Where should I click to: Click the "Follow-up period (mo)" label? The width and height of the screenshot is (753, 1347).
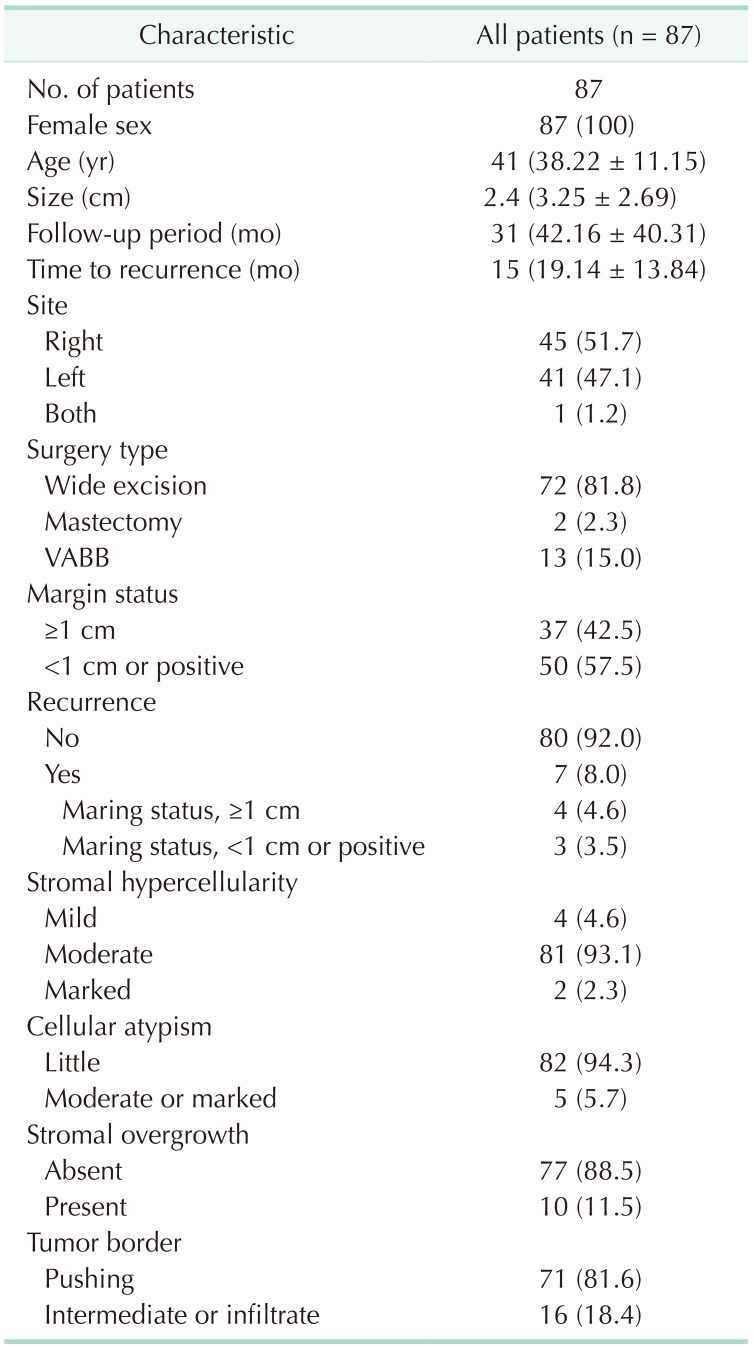154,235
